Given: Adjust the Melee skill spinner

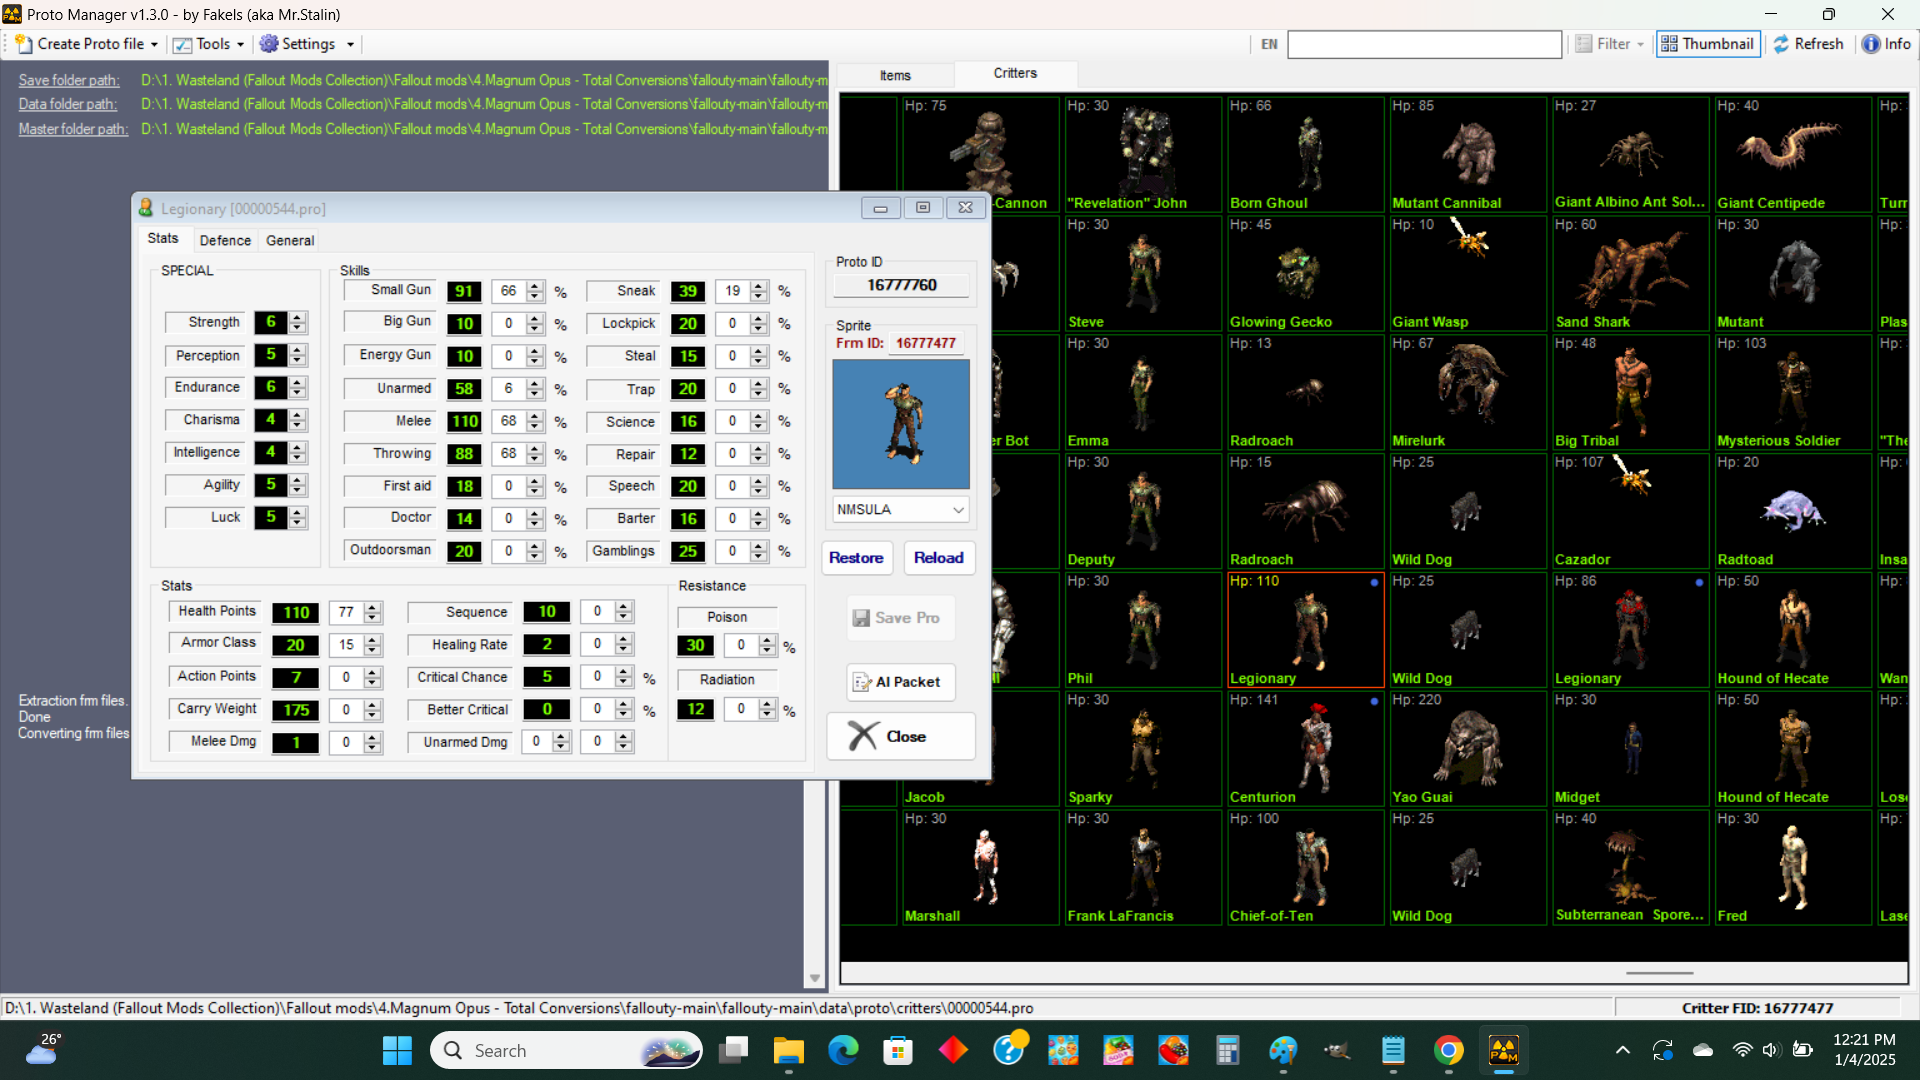Looking at the screenshot, I should [535, 421].
